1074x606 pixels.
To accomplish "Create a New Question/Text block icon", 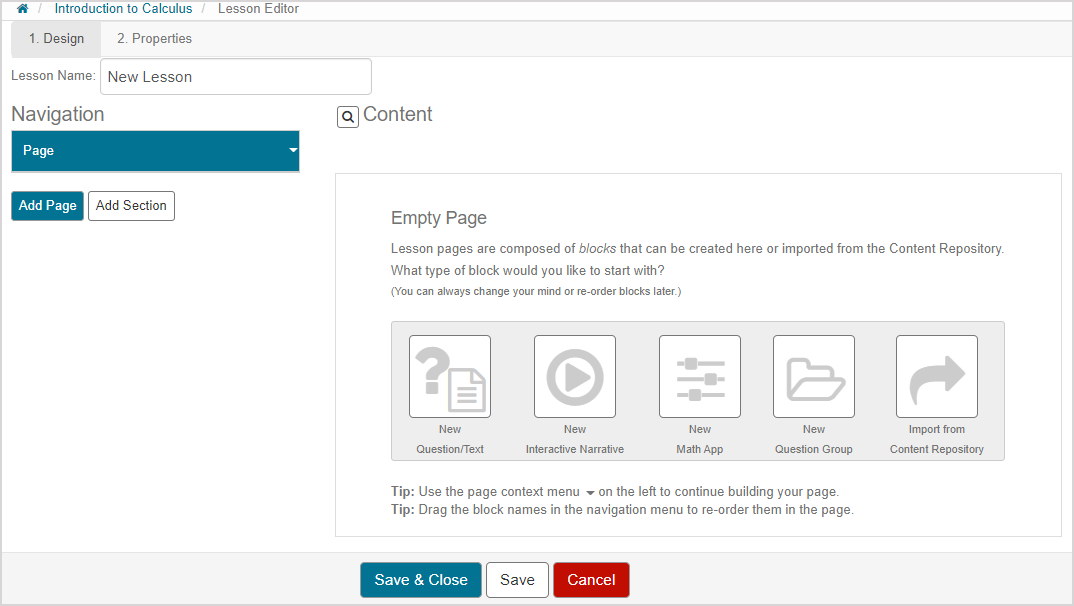I will point(450,376).
